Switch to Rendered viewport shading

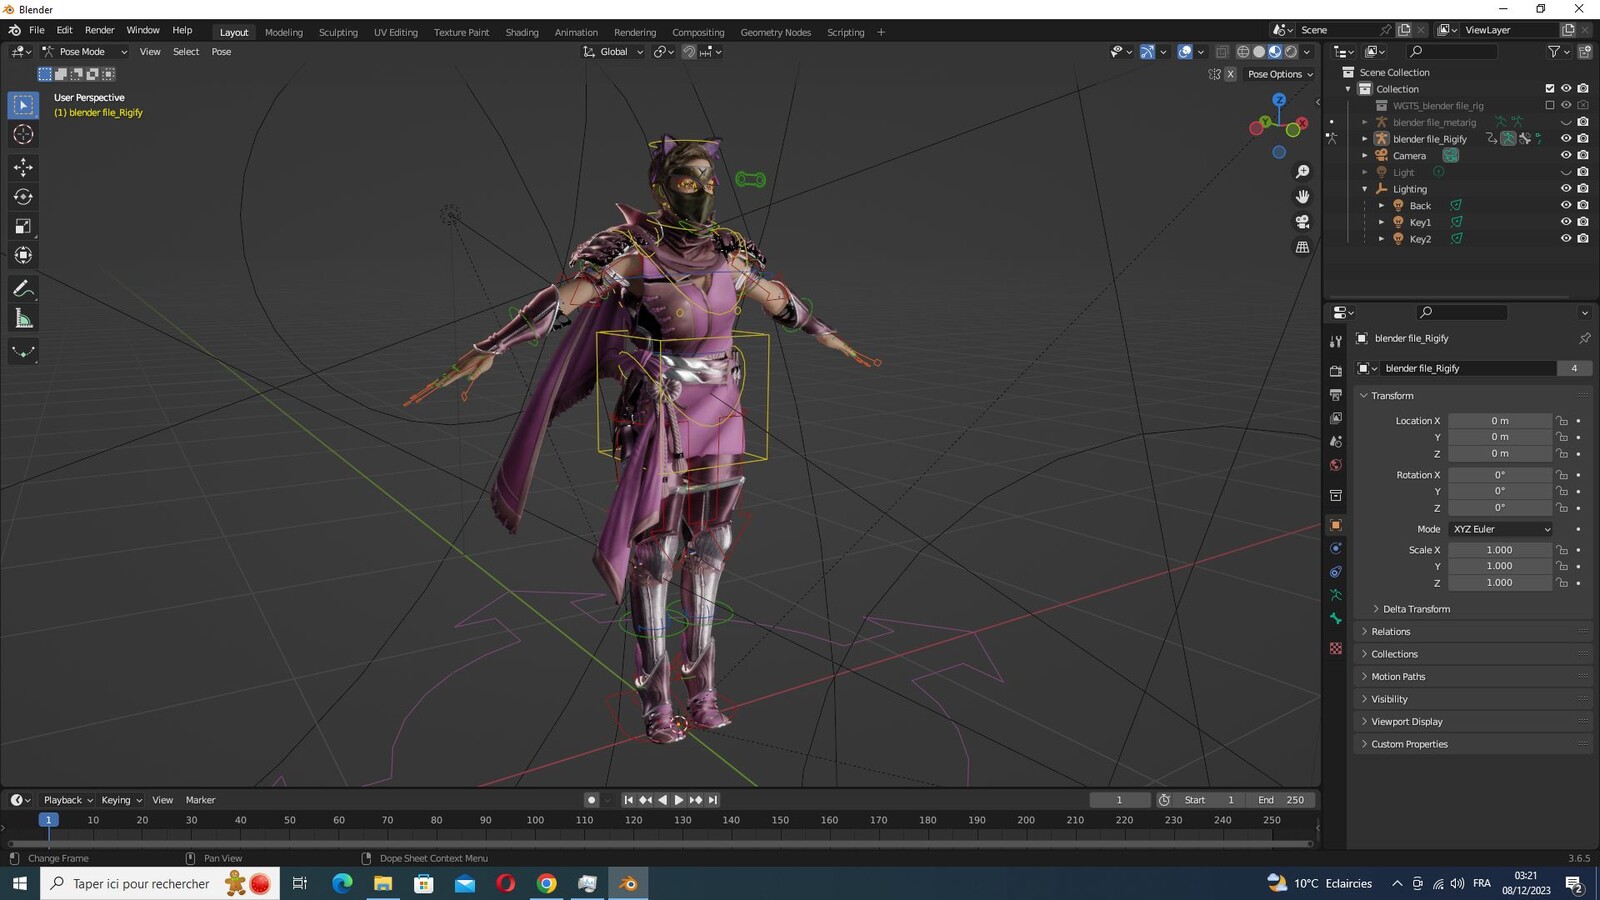coord(1291,52)
